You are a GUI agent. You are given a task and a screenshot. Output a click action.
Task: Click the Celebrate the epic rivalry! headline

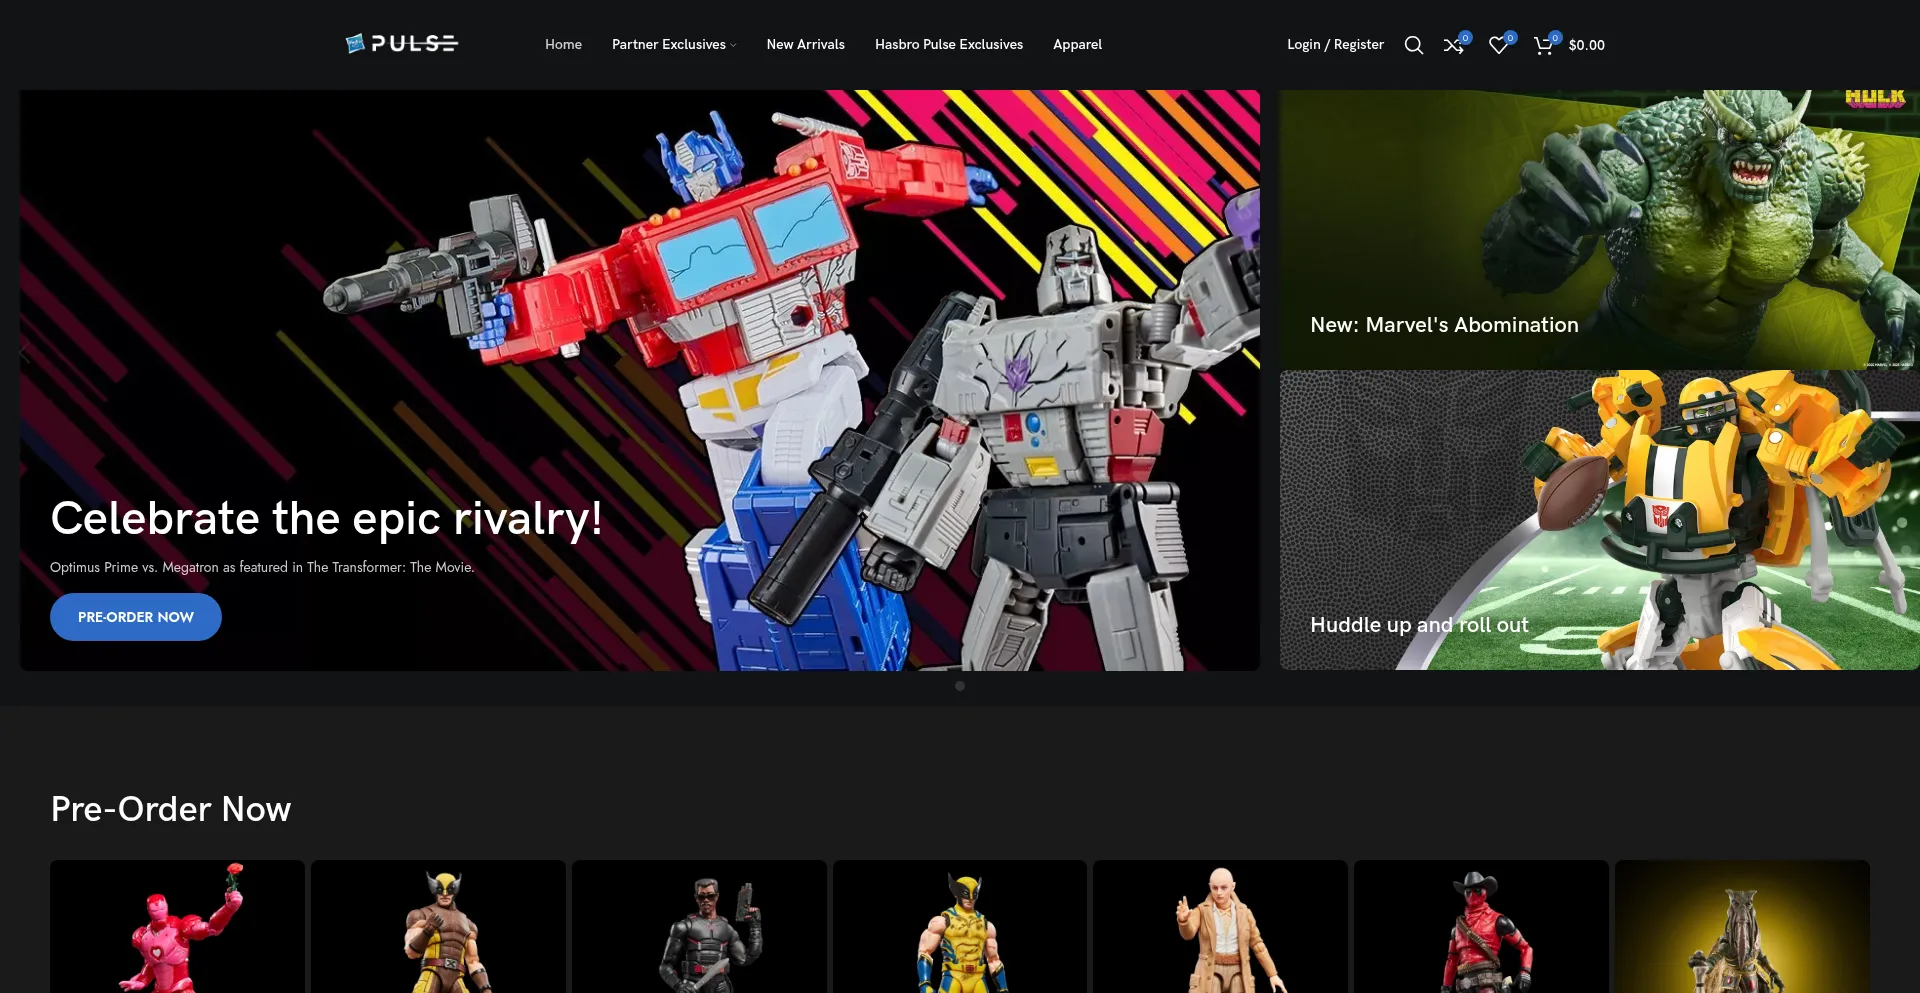pos(326,519)
